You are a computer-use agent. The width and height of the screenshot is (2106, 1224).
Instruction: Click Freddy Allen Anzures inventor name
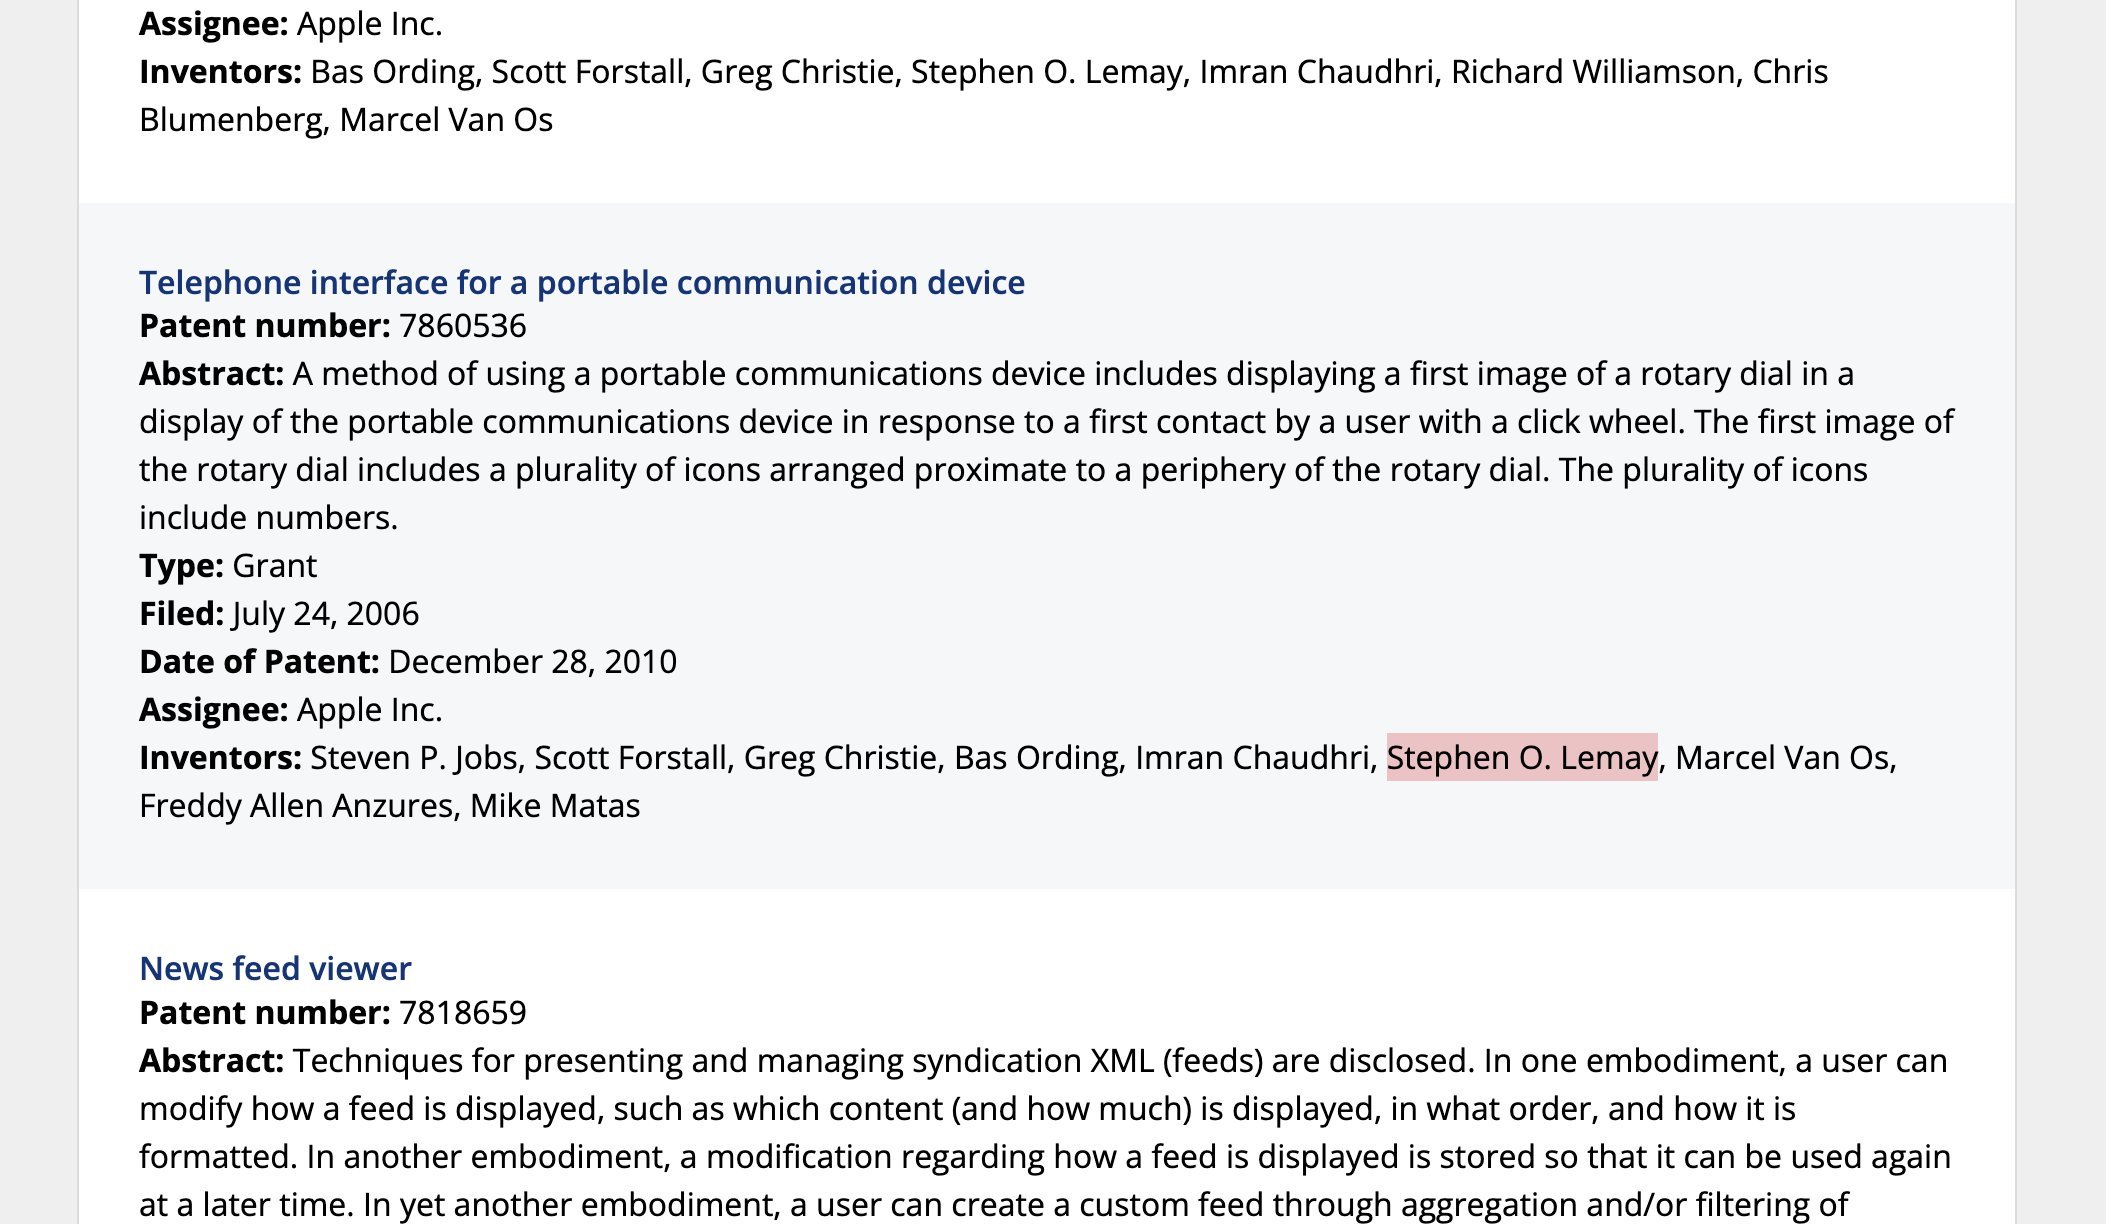295,806
